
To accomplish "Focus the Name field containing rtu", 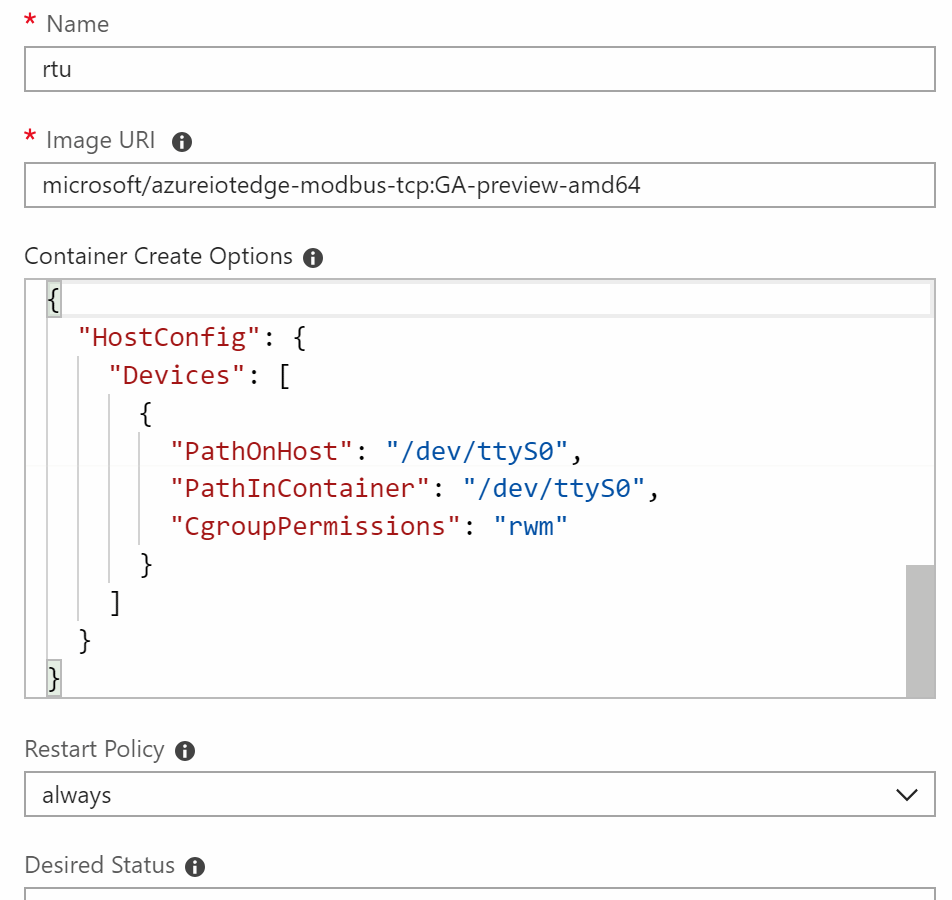I will pyautogui.click(x=478, y=71).
